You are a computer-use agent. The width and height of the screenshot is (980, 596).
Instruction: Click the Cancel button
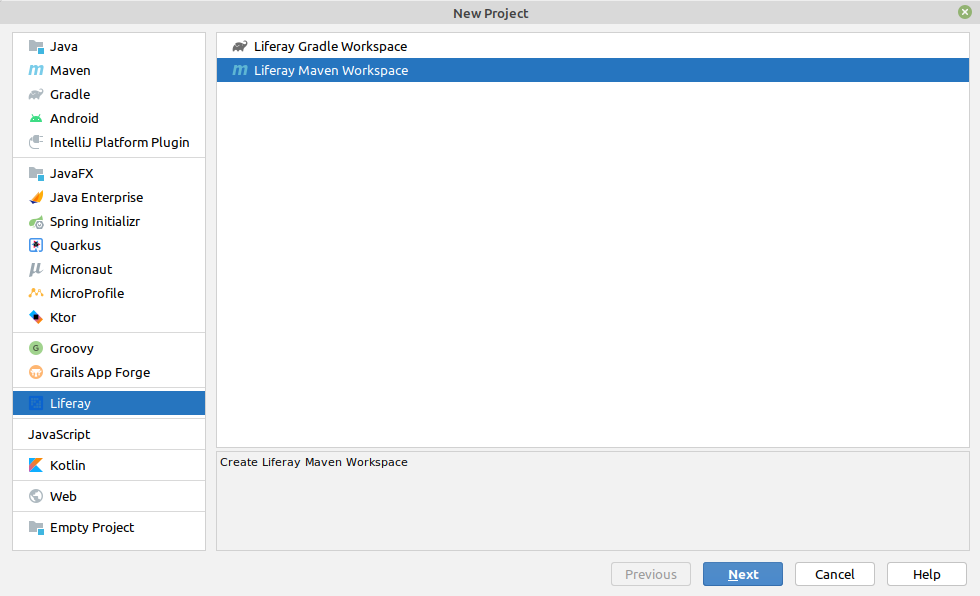[x=834, y=574]
